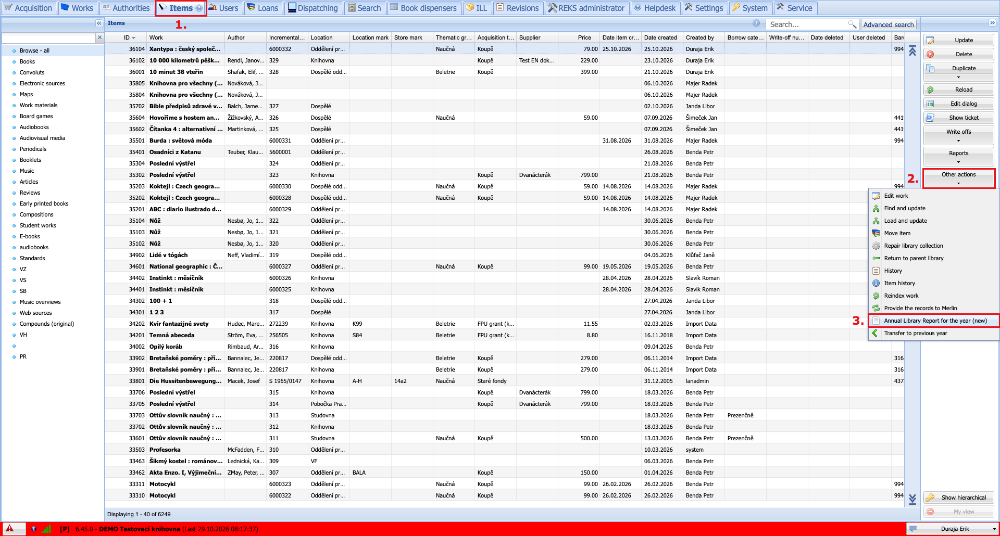The width and height of the screenshot is (1000, 536).
Task: Click the Find and update icon
Action: pyautogui.click(x=876, y=208)
